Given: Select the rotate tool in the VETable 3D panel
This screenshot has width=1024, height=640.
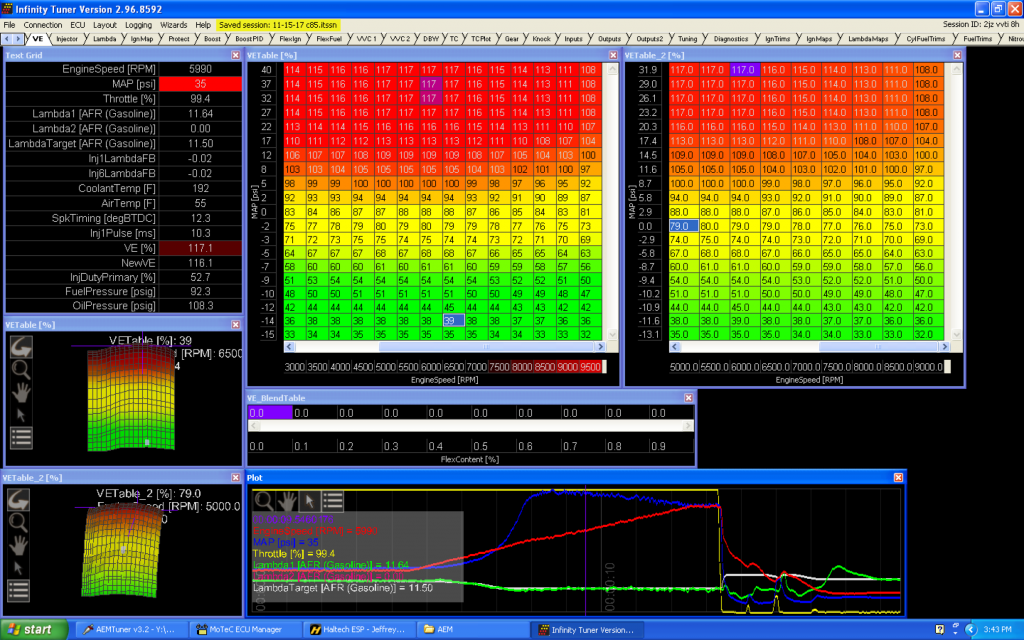Looking at the screenshot, I should point(20,347).
